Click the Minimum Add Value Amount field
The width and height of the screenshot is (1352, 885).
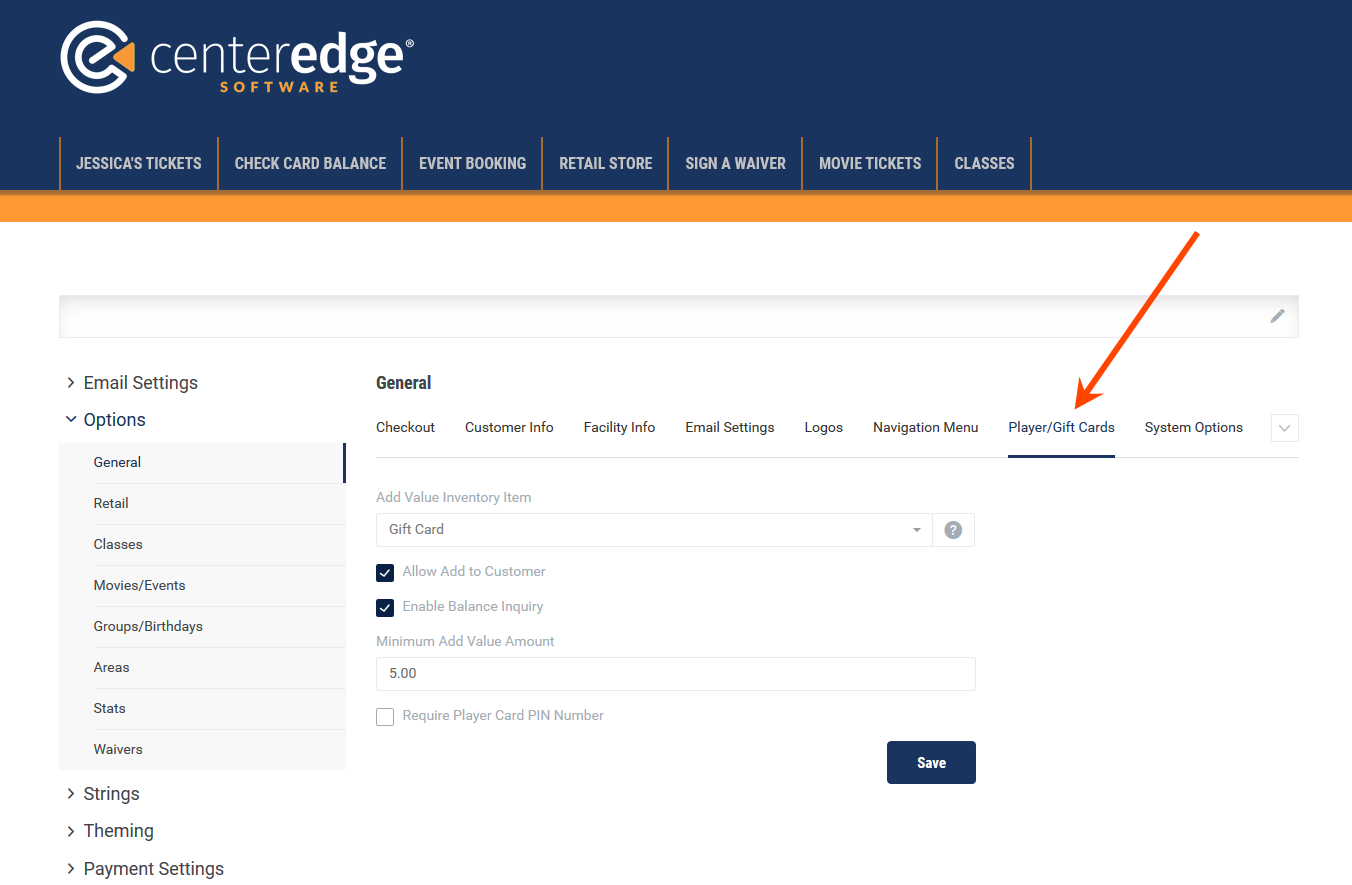[675, 674]
